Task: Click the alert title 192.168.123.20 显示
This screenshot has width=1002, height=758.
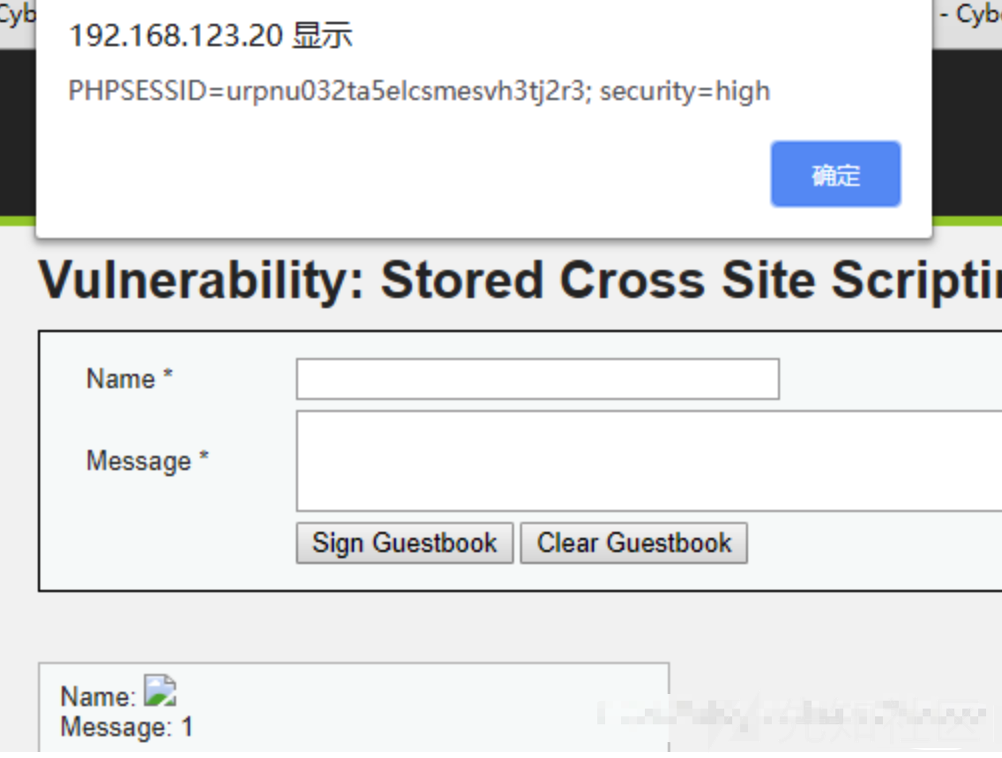Action: tap(210, 37)
